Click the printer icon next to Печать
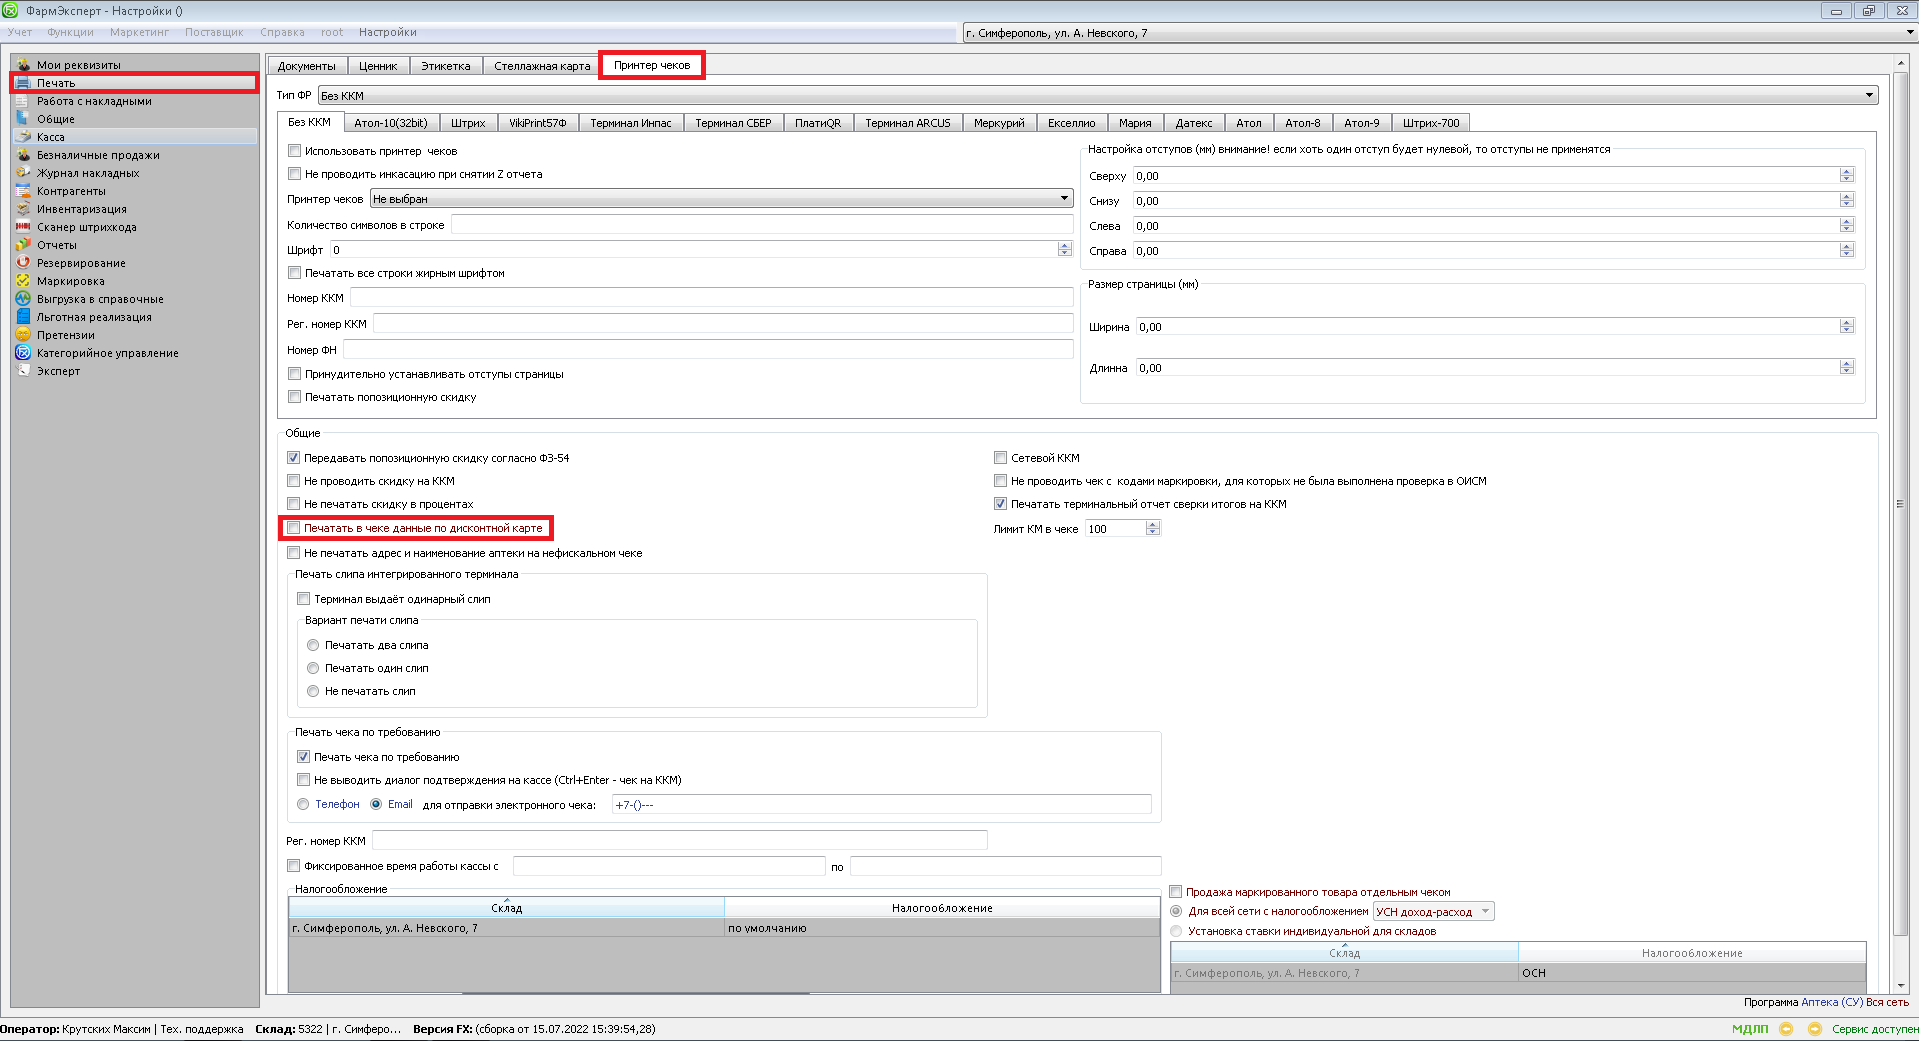Viewport: 1919px width, 1041px height. pyautogui.click(x=23, y=83)
